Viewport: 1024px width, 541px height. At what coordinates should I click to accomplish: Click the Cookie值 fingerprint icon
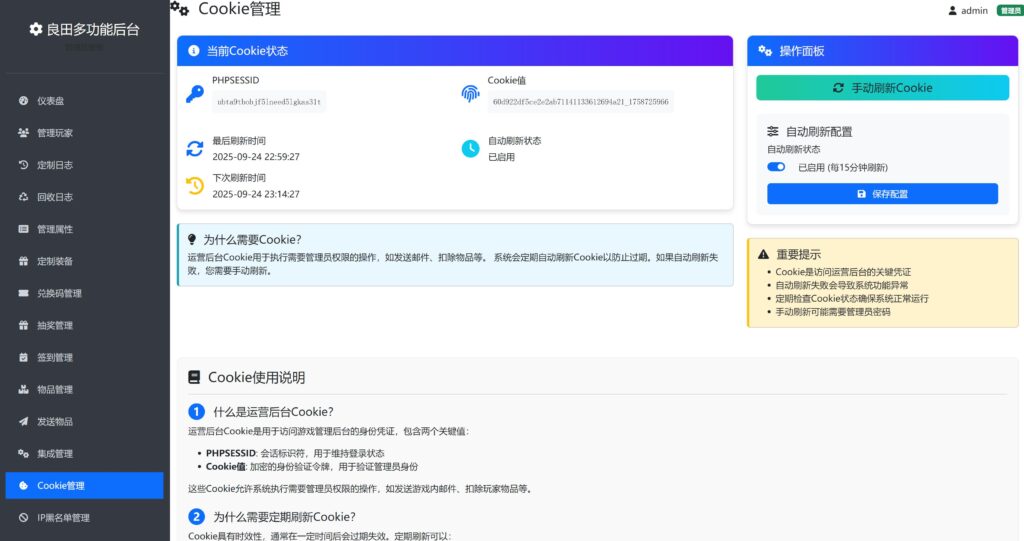tap(470, 94)
